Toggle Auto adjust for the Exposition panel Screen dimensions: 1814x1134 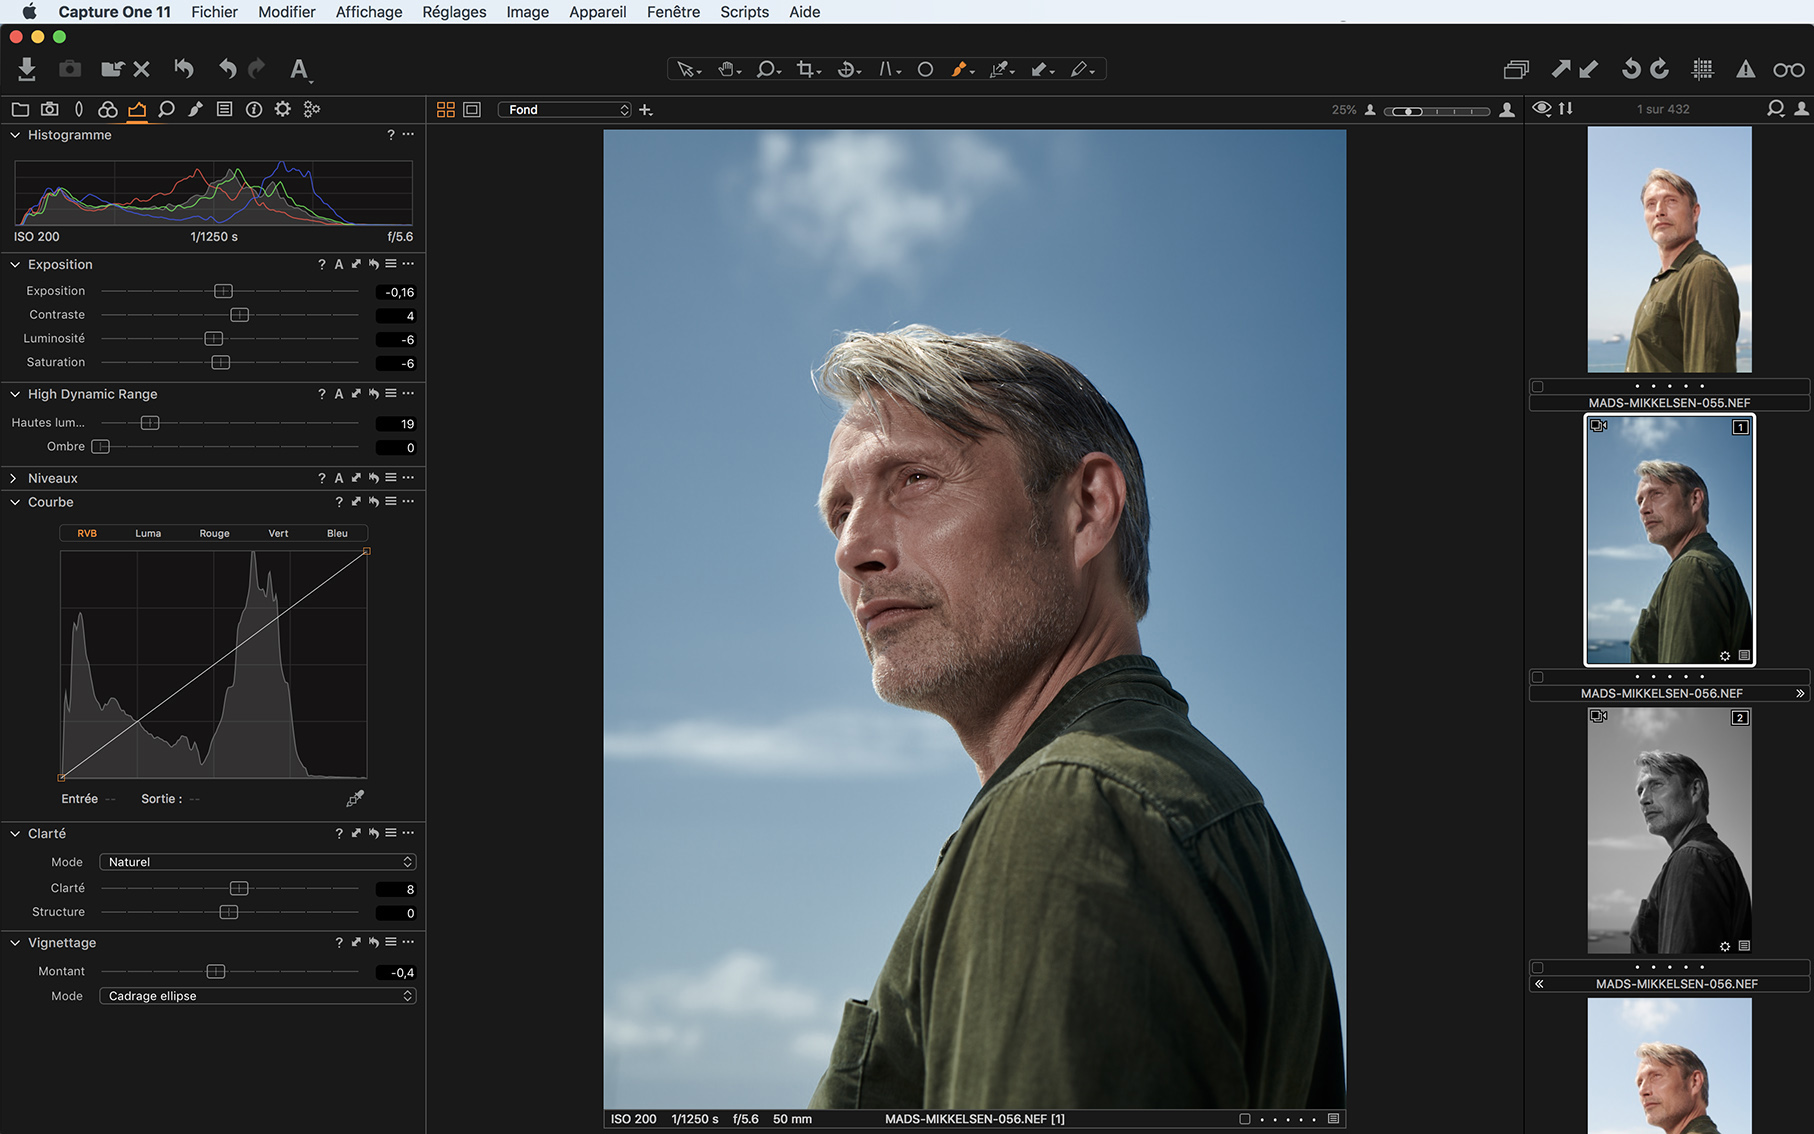pos(338,264)
